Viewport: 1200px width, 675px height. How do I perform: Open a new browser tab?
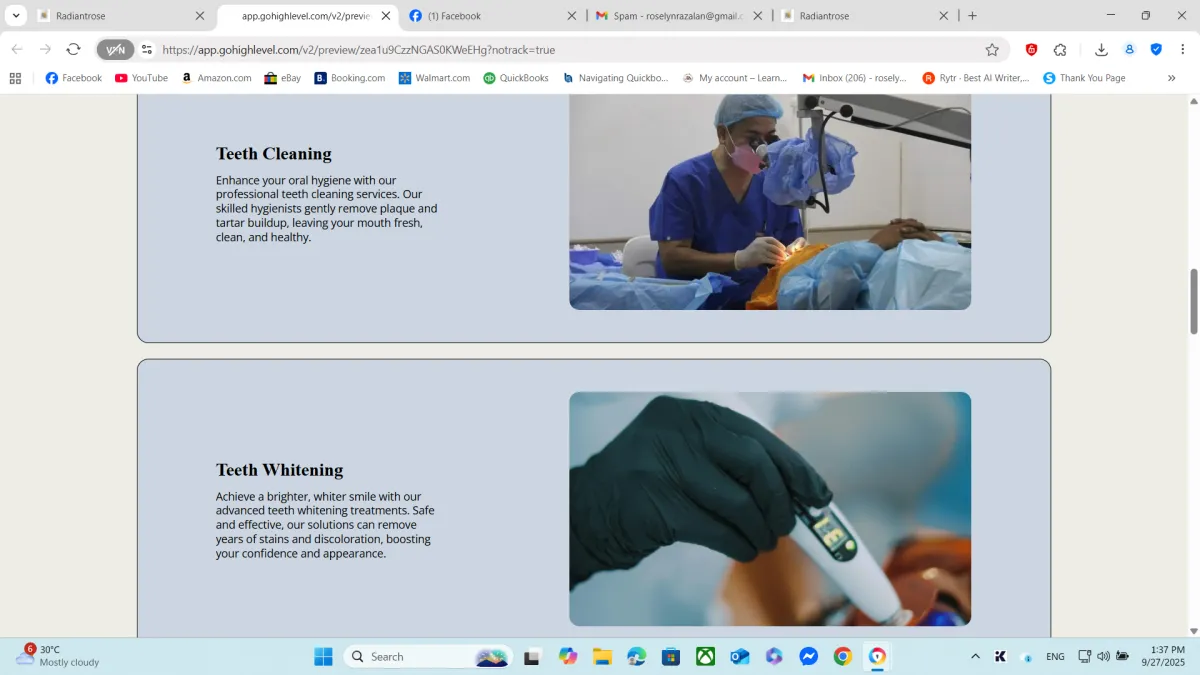pyautogui.click(x=972, y=16)
